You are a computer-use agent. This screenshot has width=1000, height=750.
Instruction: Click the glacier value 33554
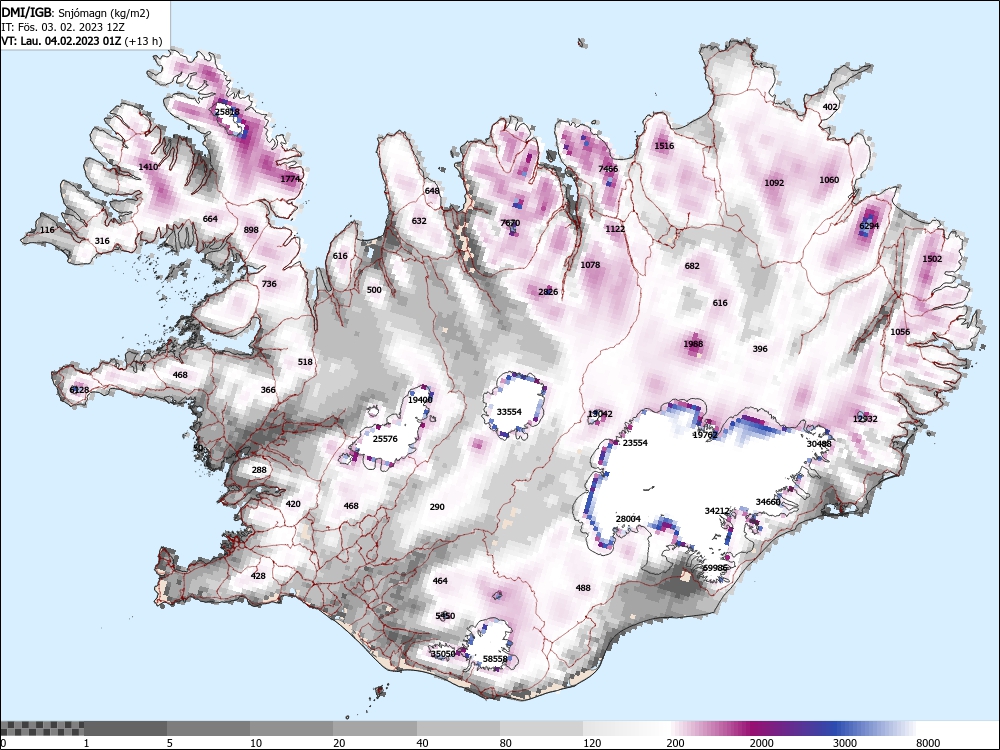509,412
